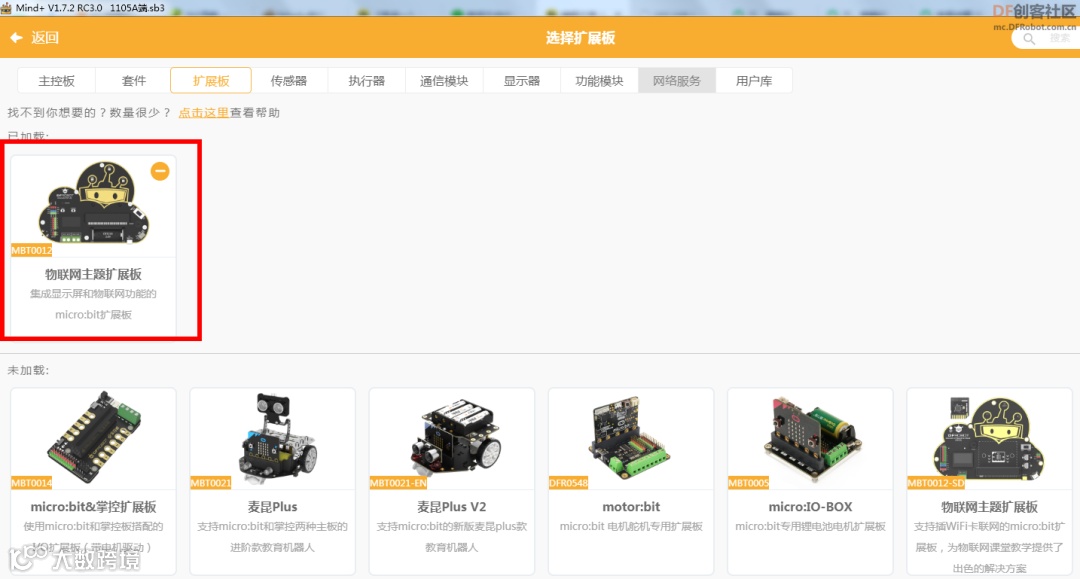
Task: Click loaded 物联网主题扩展板 MBT0012 board image
Action: 94,203
